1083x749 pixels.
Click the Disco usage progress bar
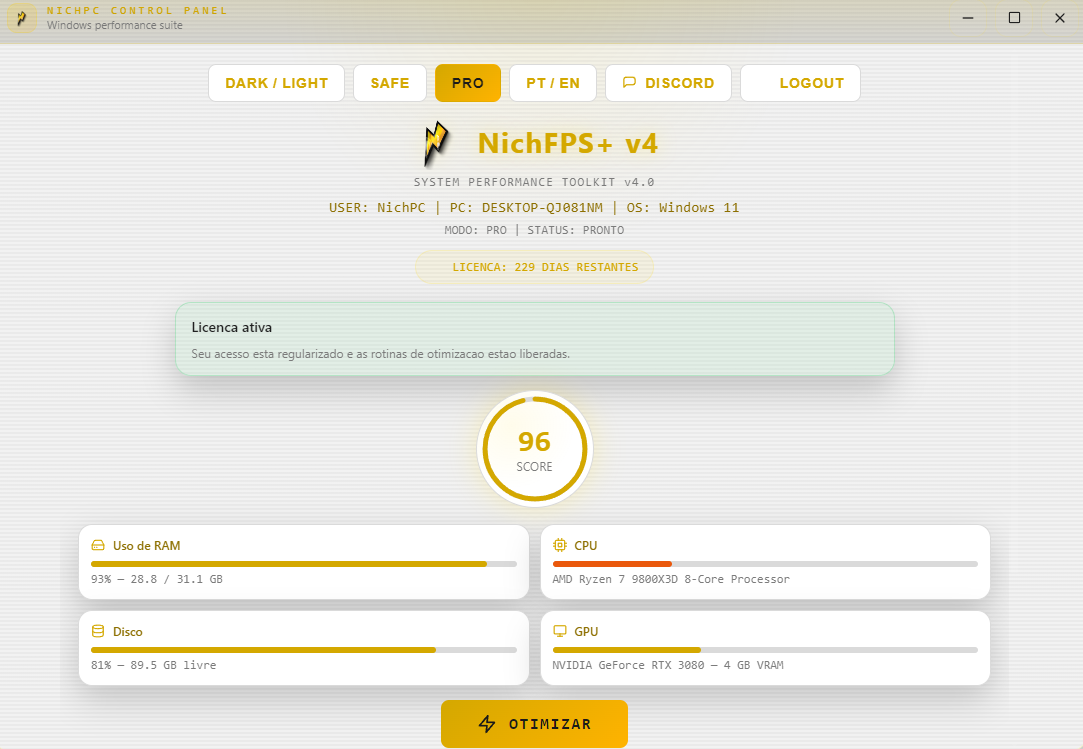[x=304, y=650]
